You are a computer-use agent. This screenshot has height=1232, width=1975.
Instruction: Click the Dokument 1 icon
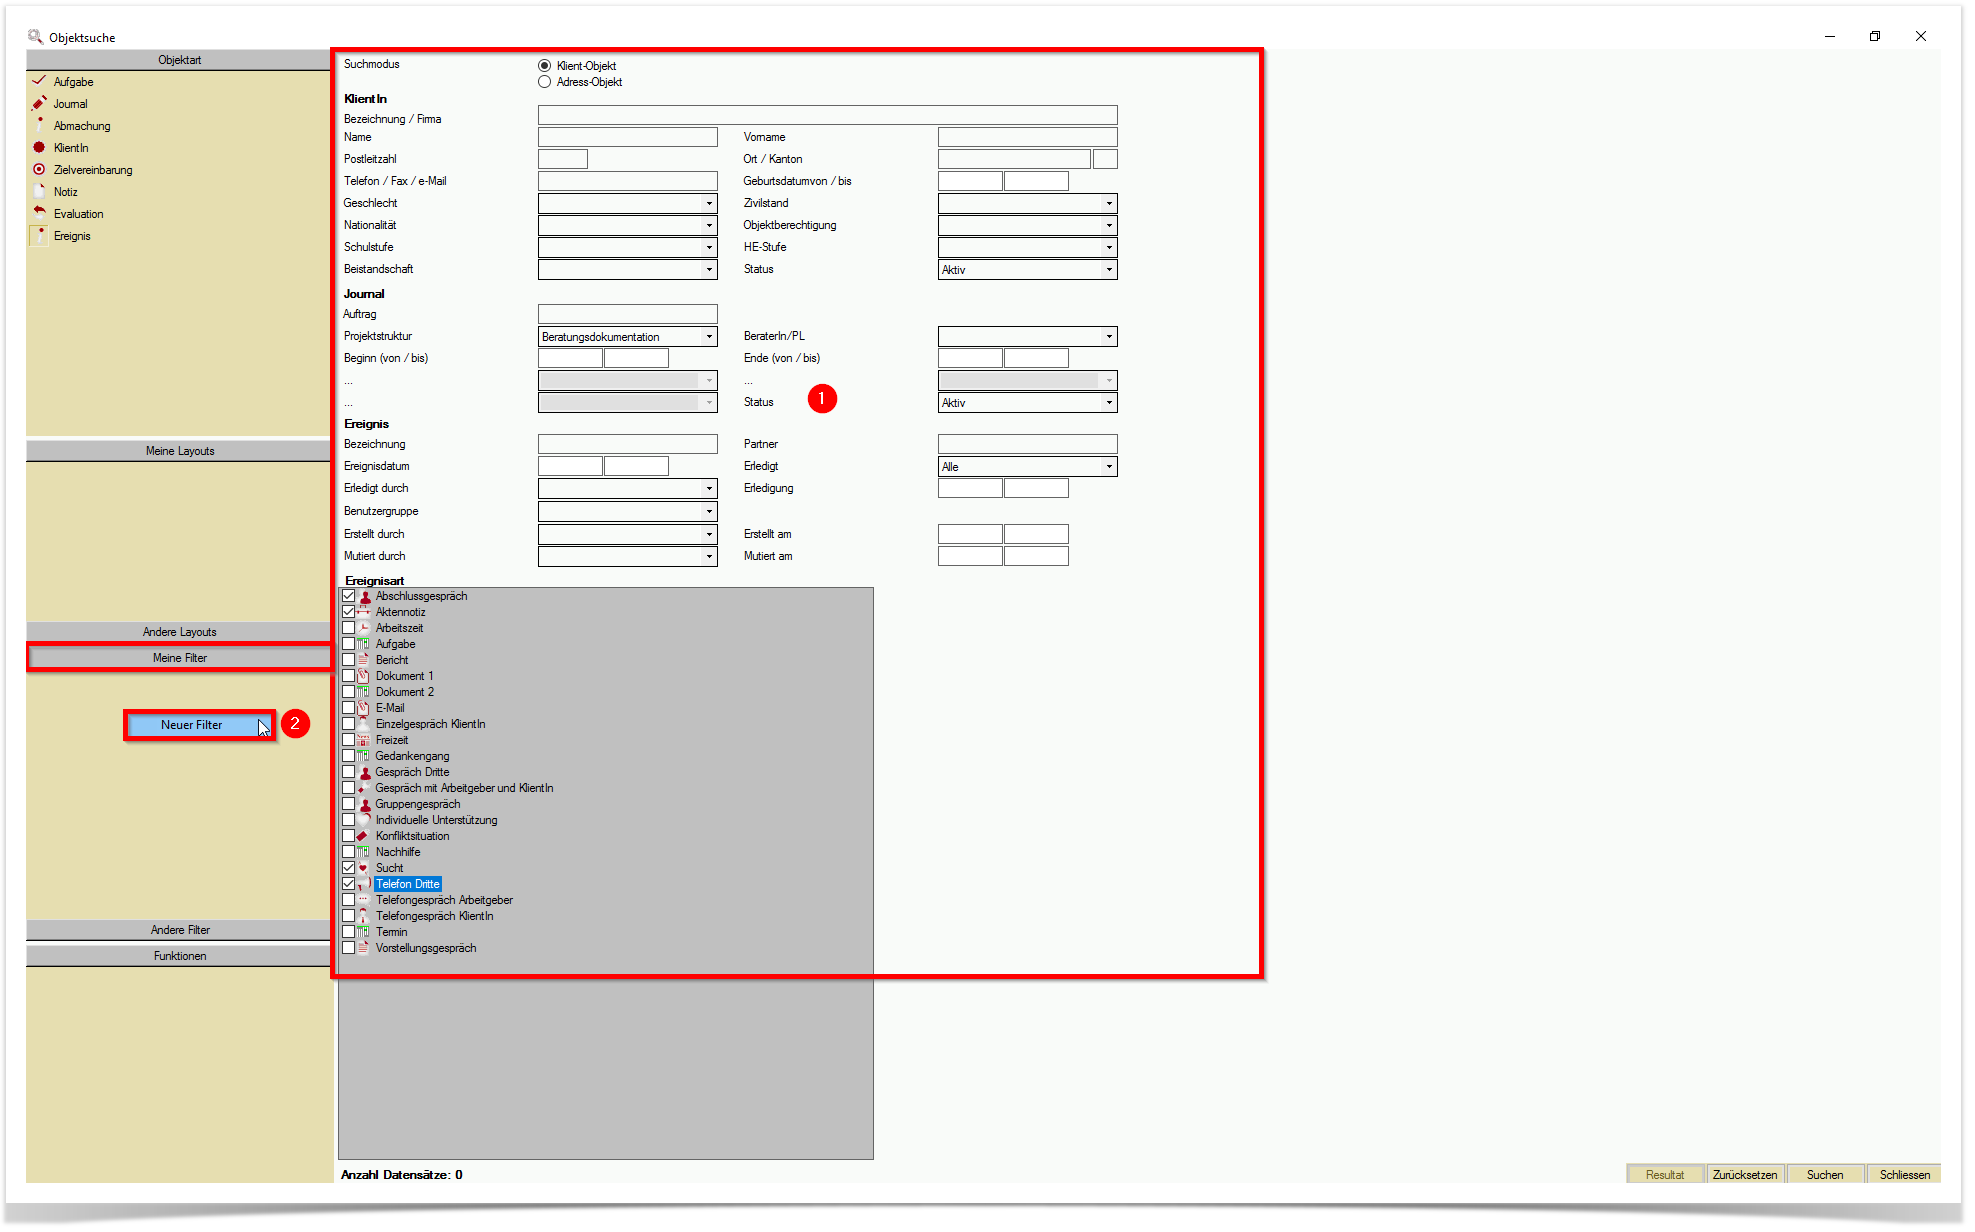pyautogui.click(x=364, y=676)
